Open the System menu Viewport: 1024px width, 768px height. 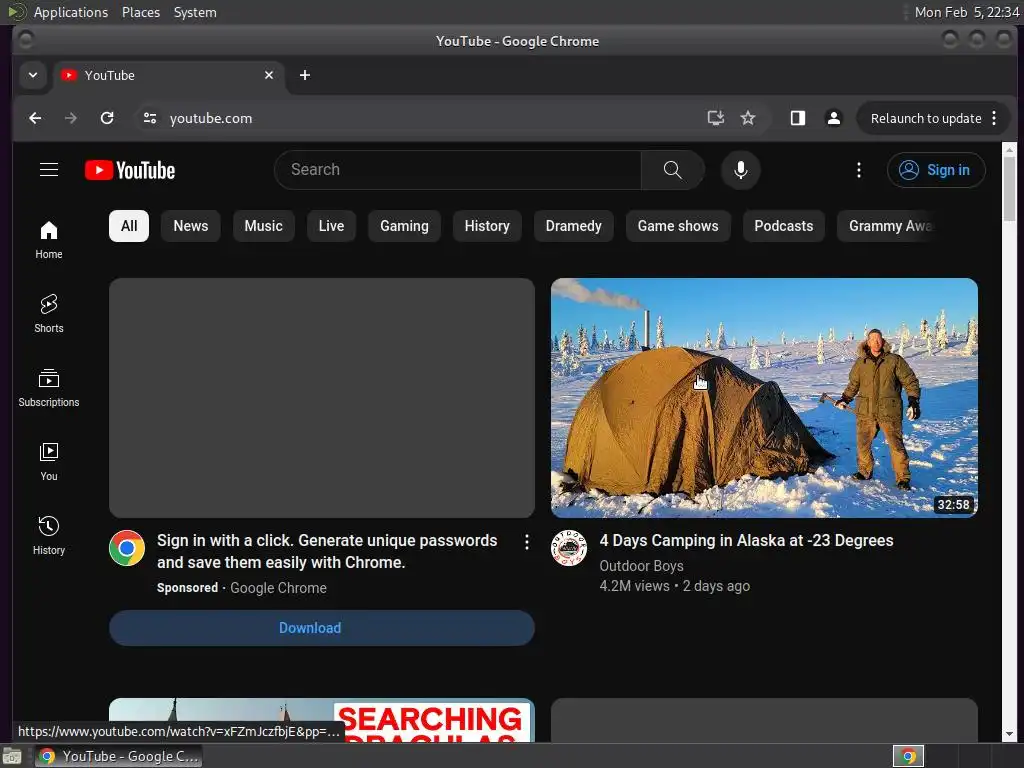pos(195,12)
